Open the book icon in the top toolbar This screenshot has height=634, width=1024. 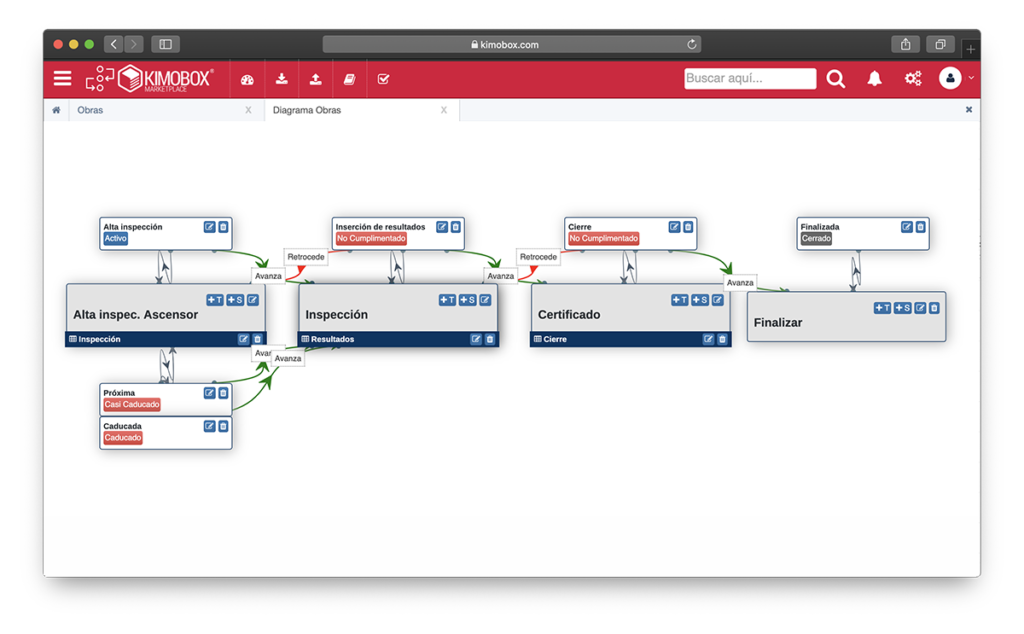click(x=349, y=79)
